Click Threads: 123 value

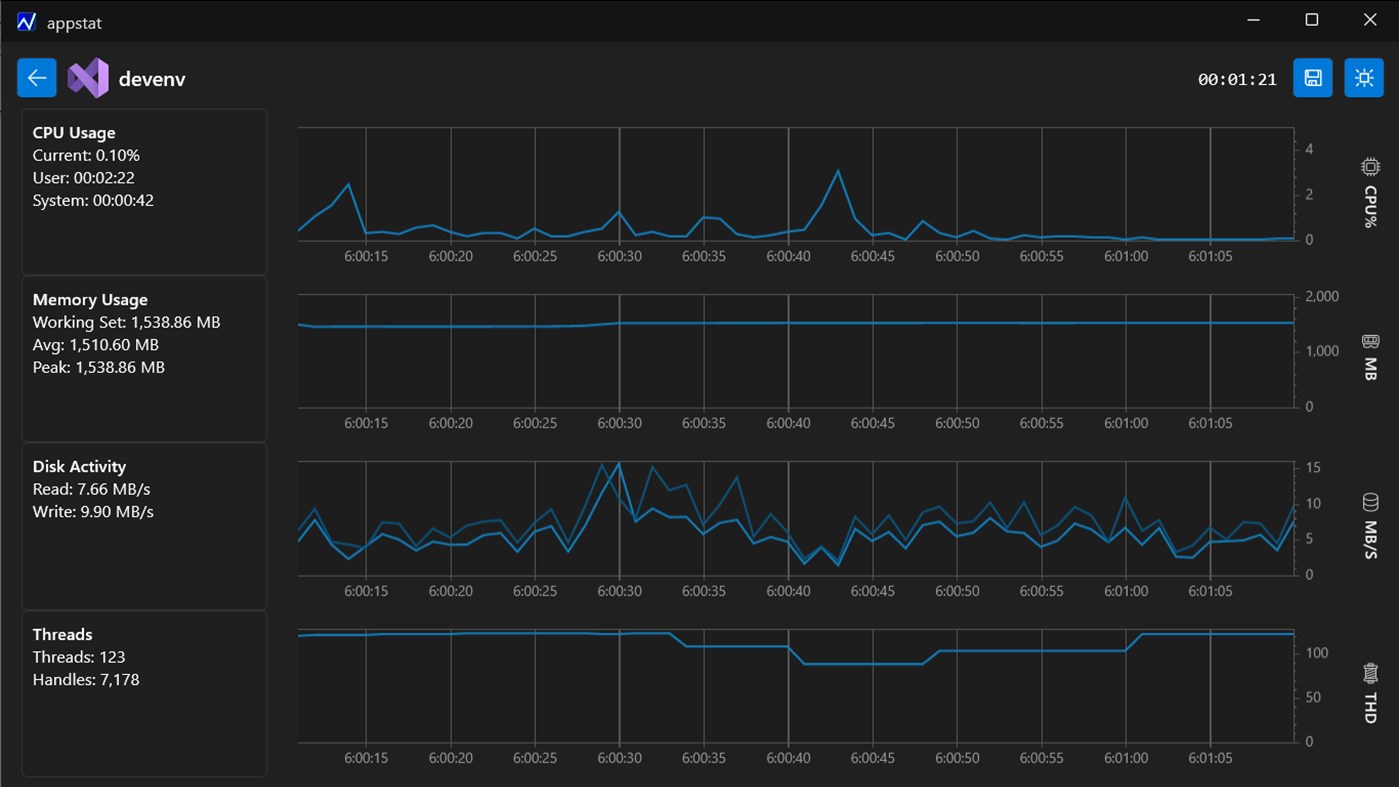(x=78, y=657)
